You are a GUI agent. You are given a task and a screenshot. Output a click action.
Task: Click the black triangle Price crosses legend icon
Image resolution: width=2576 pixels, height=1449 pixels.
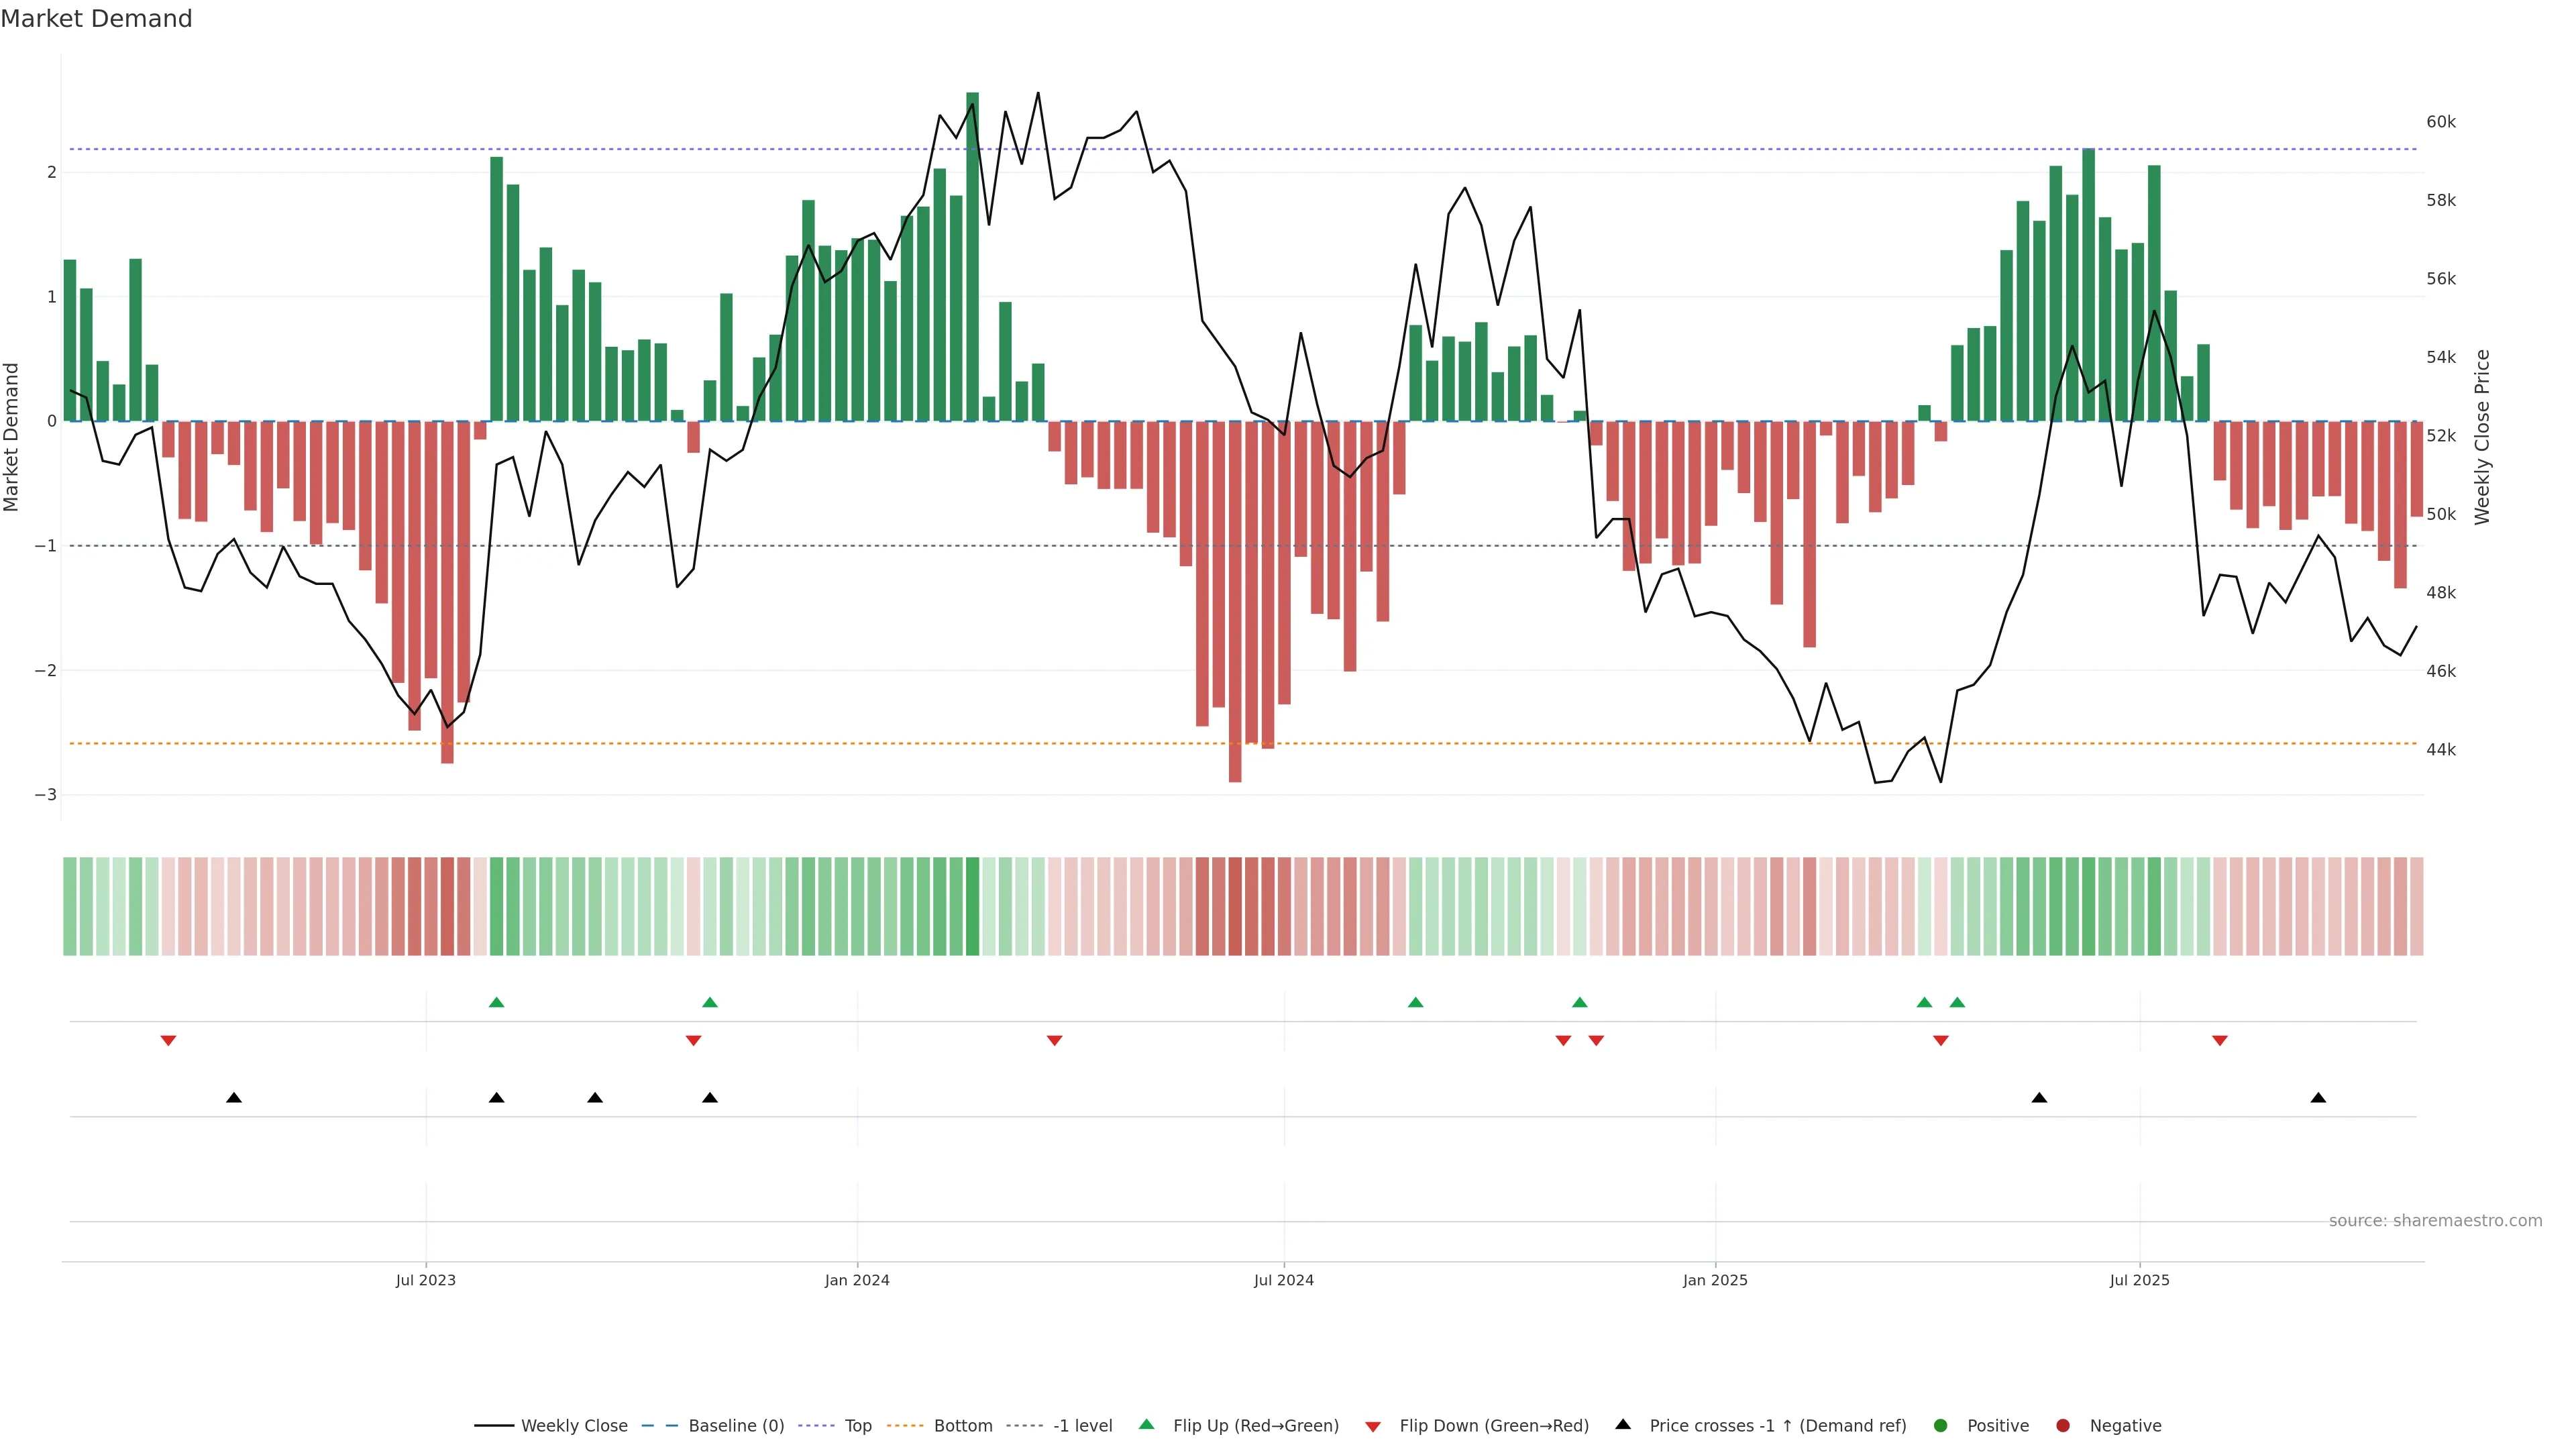pyautogui.click(x=1623, y=1424)
